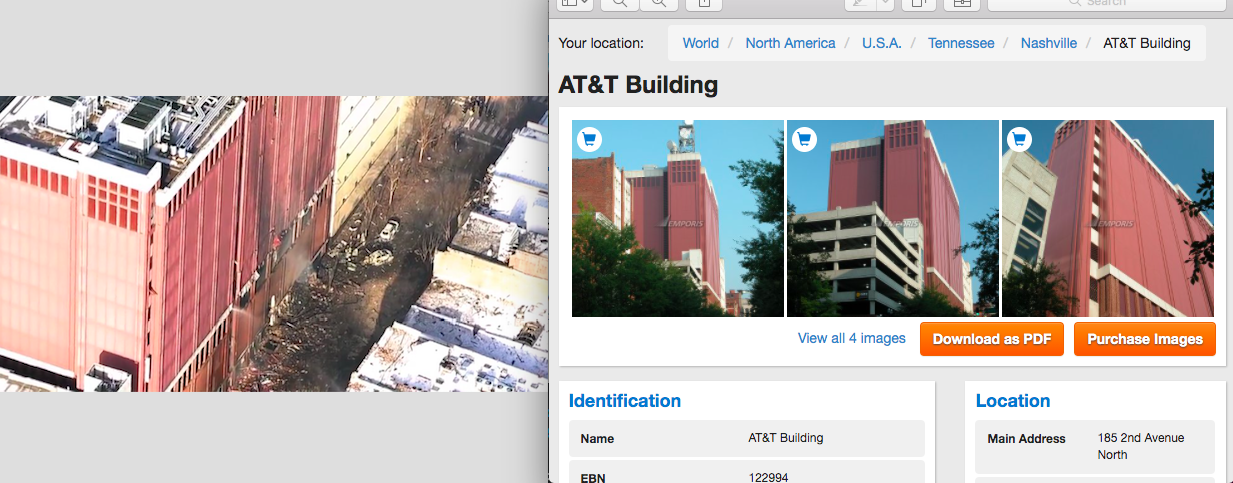The image size is (1233, 483).
Task: Go to the World breadcrumb link
Action: click(x=700, y=43)
